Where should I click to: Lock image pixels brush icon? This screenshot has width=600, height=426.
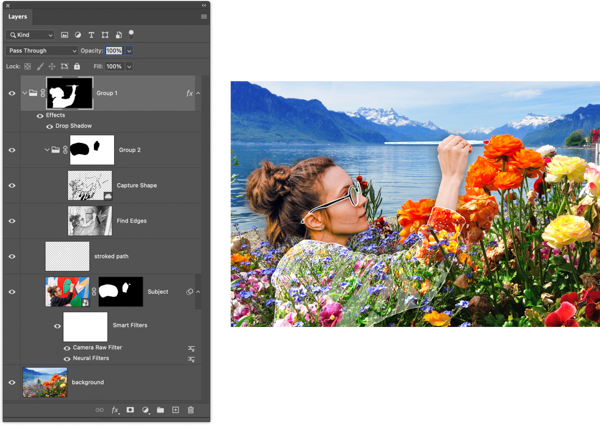[x=40, y=66]
